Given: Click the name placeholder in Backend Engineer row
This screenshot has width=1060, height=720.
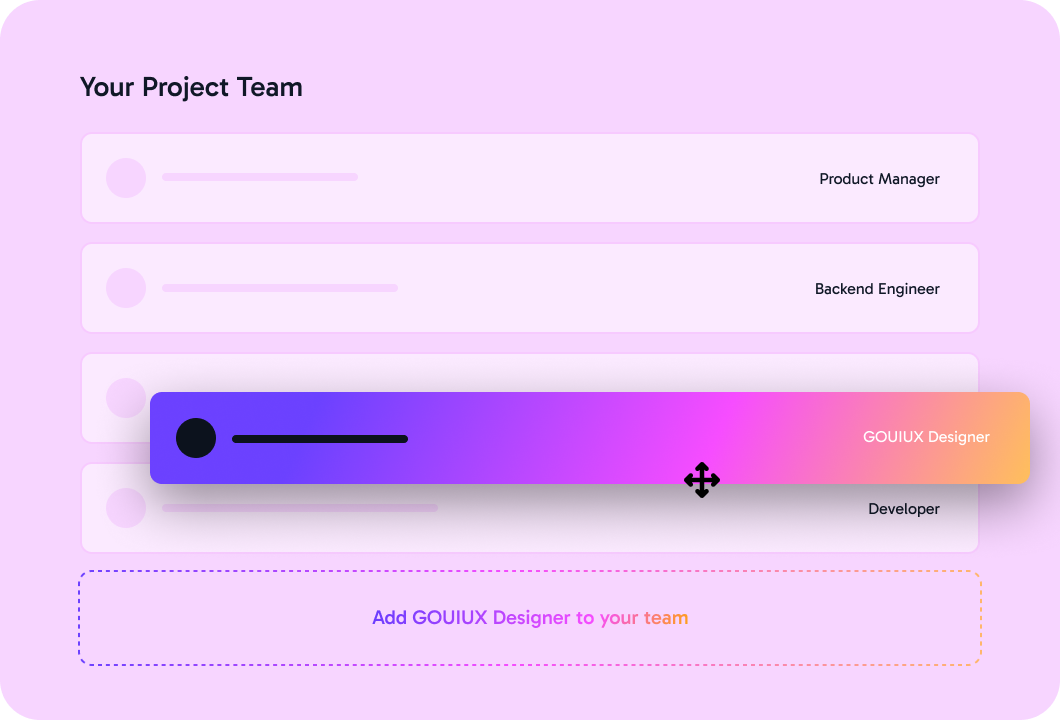Looking at the screenshot, I should (x=280, y=288).
